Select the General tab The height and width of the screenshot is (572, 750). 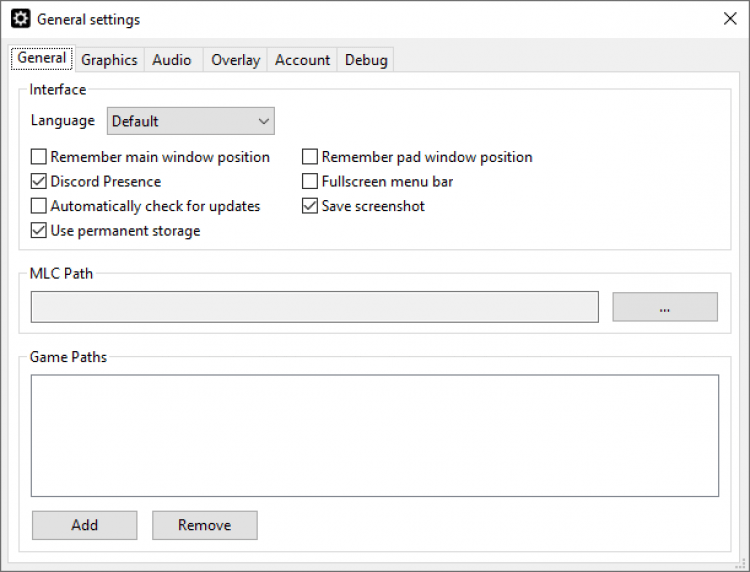coord(42,58)
